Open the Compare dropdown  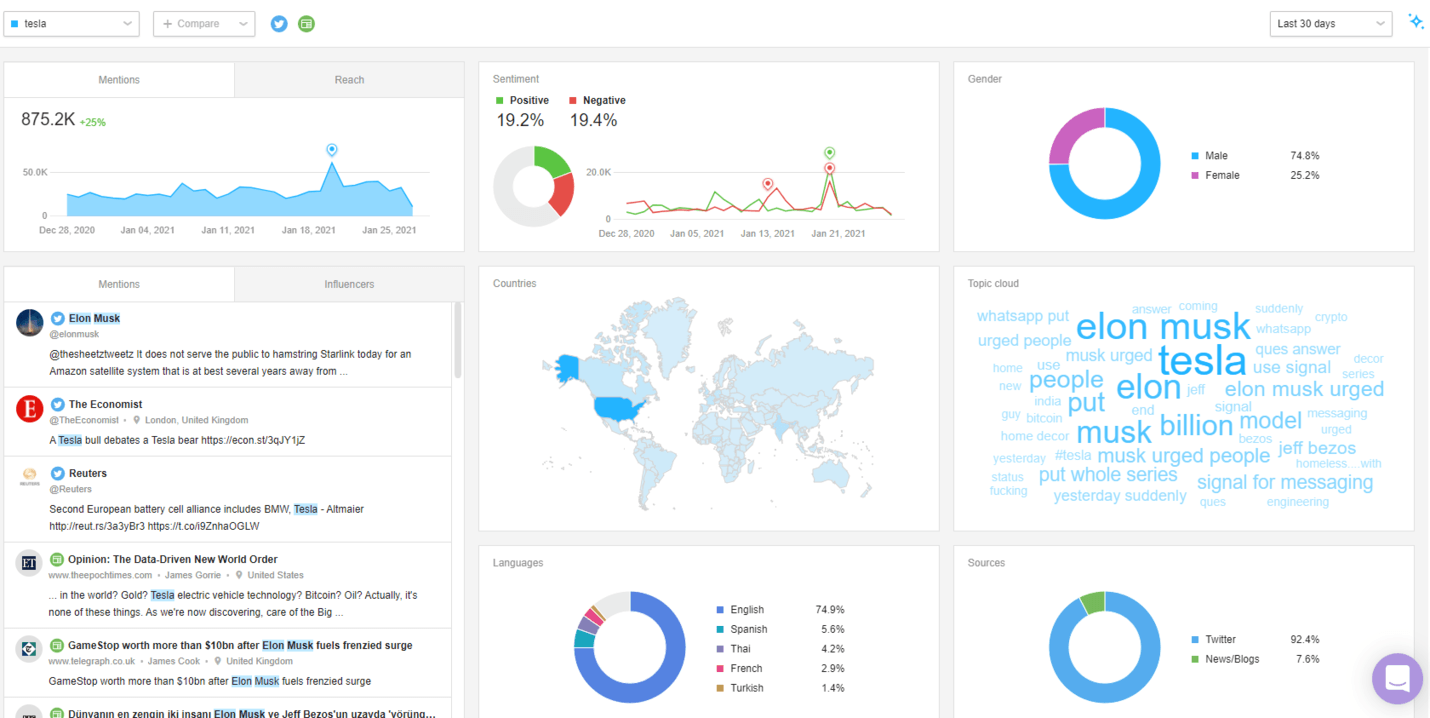[204, 23]
